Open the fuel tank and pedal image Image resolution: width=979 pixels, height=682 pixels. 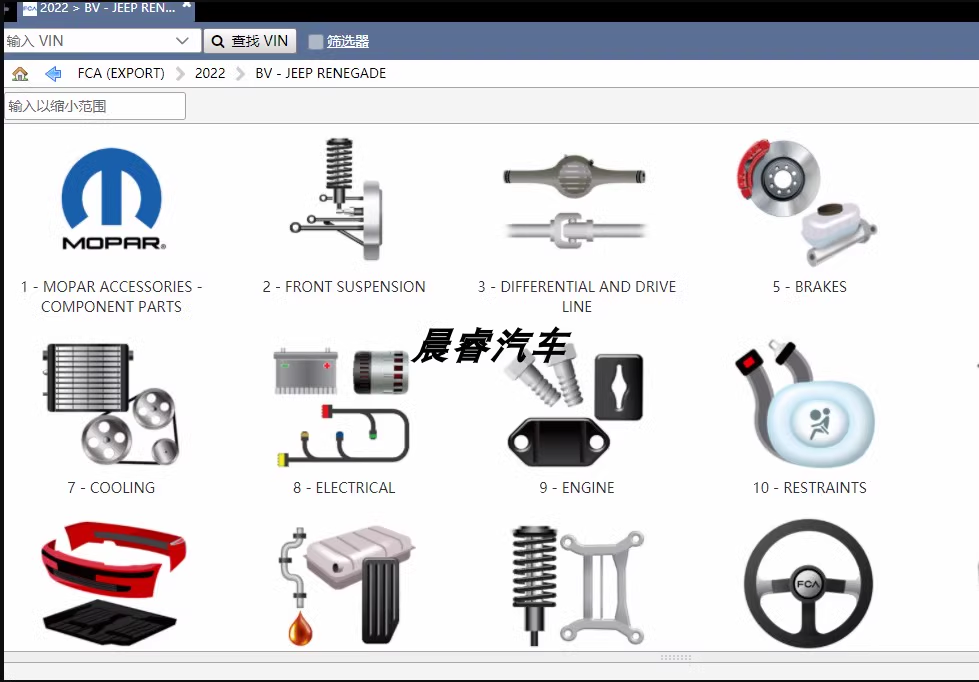pyautogui.click(x=347, y=586)
